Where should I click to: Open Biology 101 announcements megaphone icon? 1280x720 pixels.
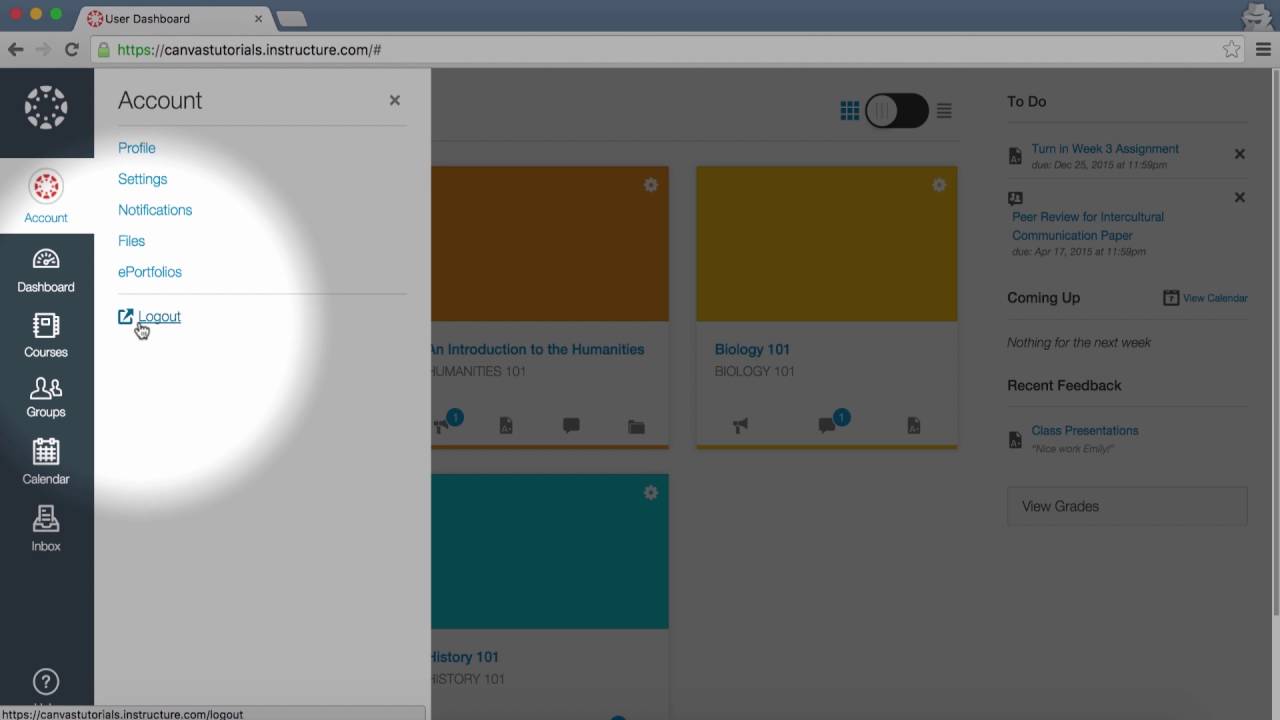tap(740, 425)
